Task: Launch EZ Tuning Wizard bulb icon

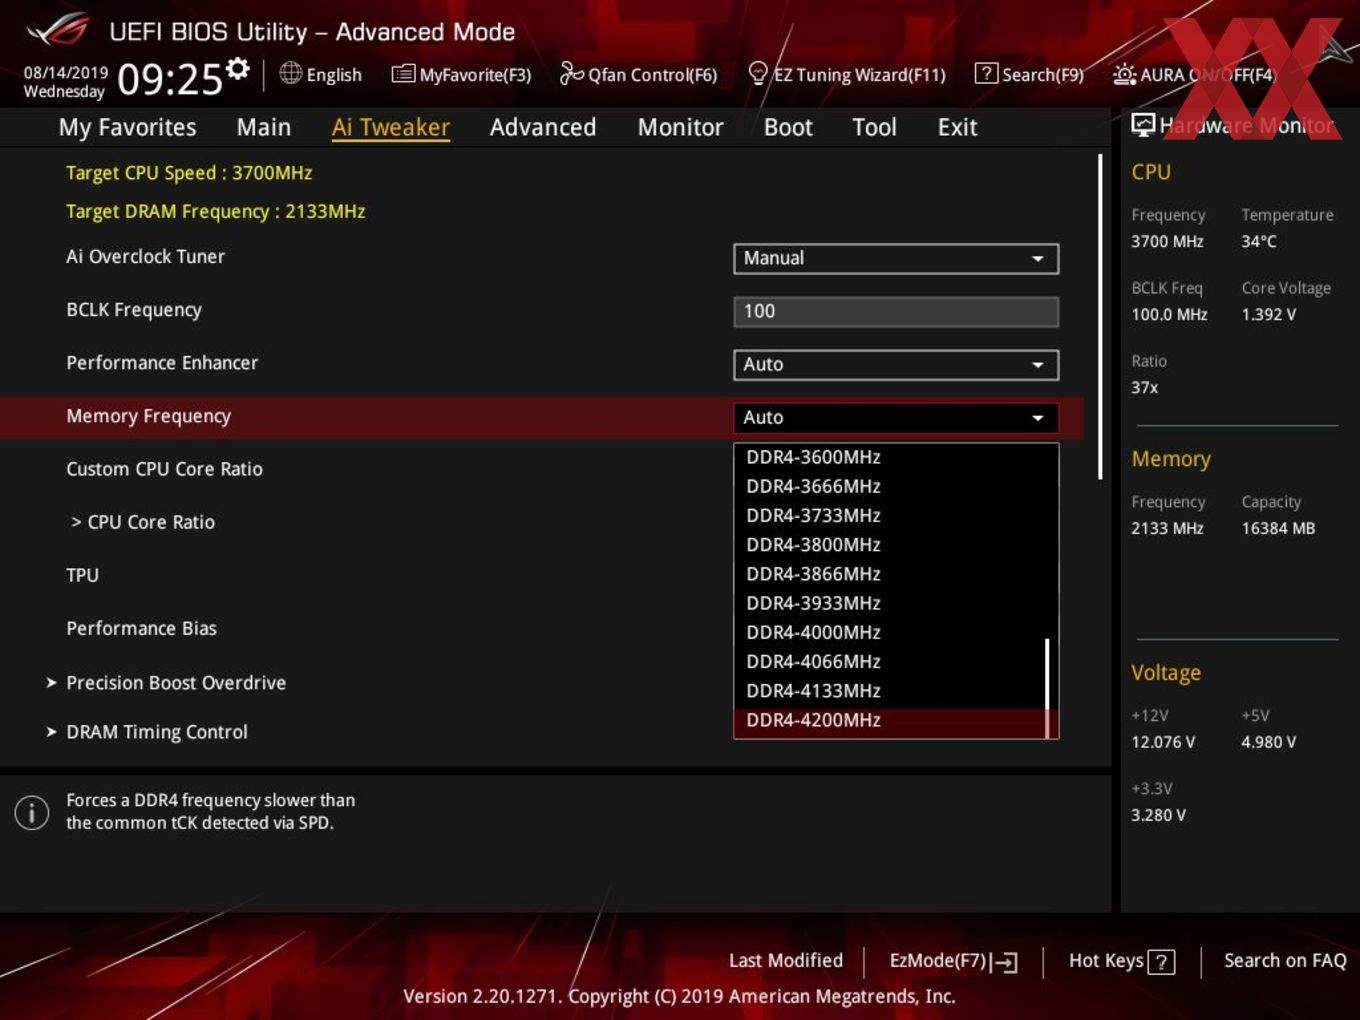Action: [758, 73]
